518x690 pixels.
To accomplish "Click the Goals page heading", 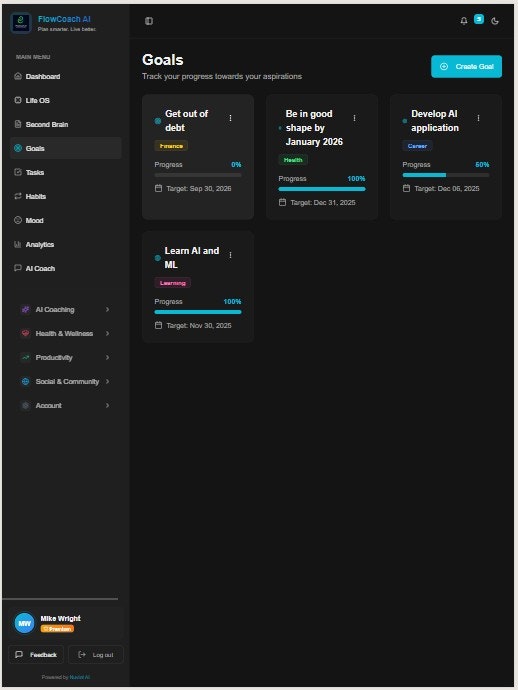I will [x=163, y=60].
